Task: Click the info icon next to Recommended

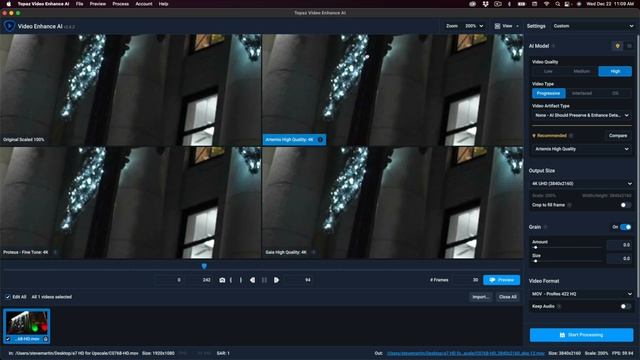Action: click(x=571, y=136)
